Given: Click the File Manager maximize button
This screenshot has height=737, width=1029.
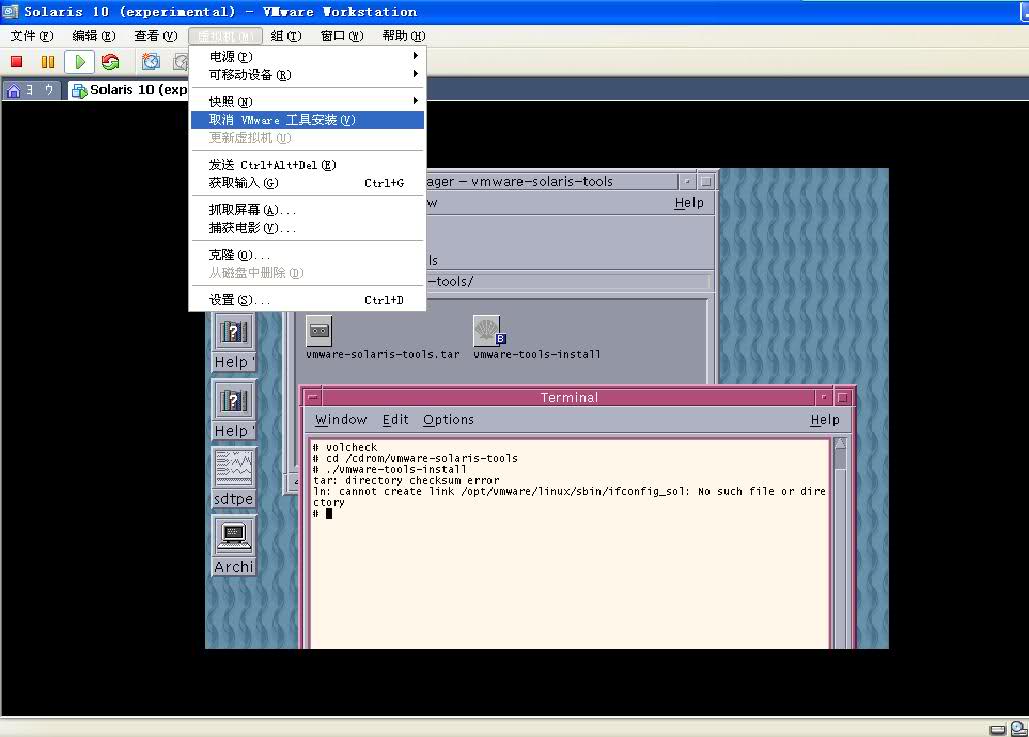Looking at the screenshot, I should pos(706,181).
